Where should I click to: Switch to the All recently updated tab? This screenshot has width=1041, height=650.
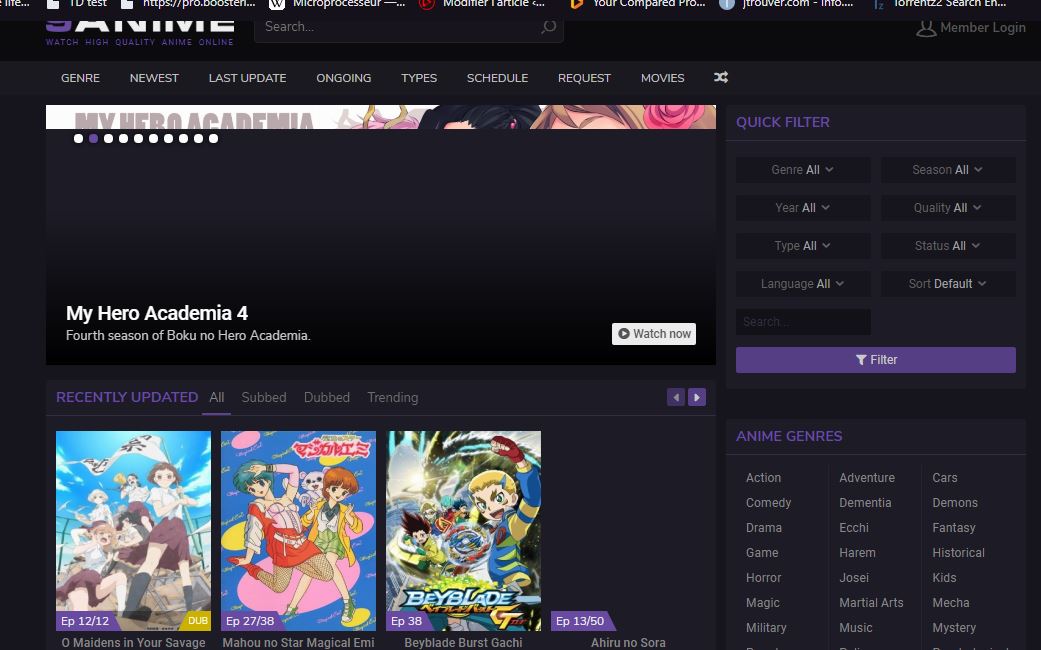pyautogui.click(x=217, y=398)
